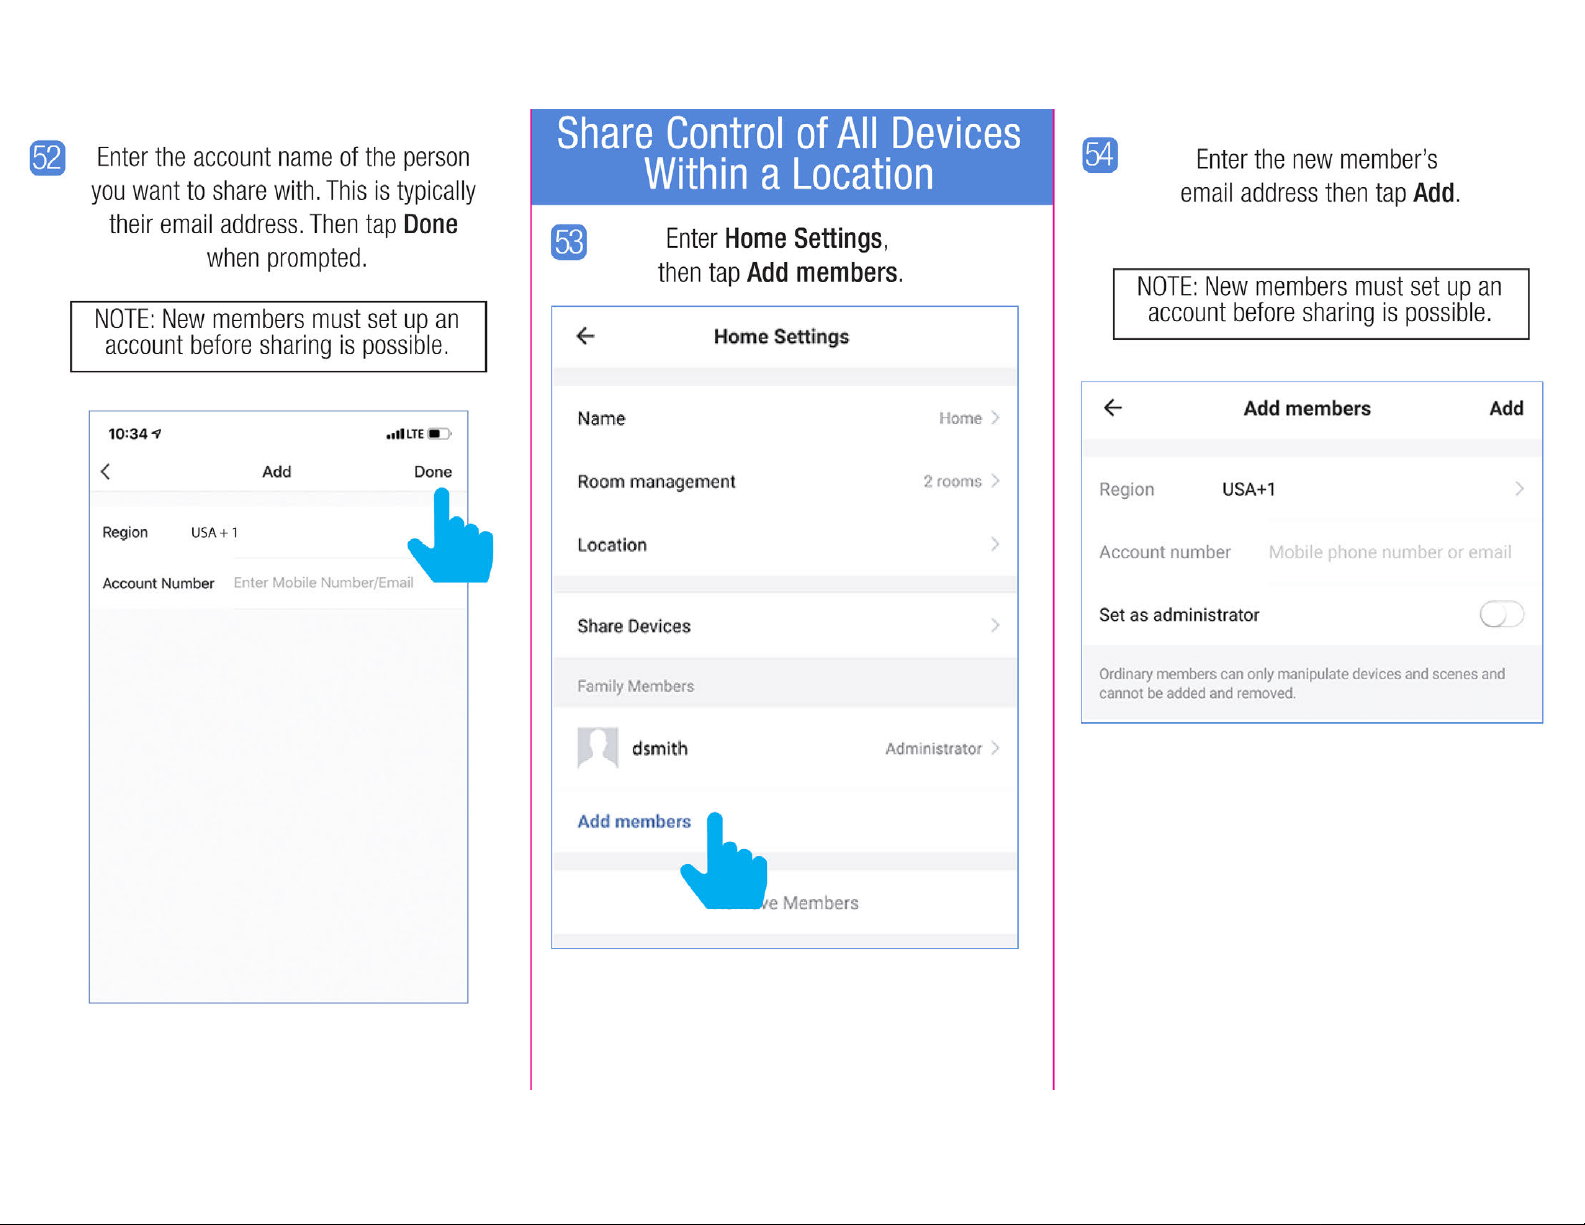The image size is (1585, 1225).
Task: Click the step 54 number badge
Action: (x=1100, y=155)
